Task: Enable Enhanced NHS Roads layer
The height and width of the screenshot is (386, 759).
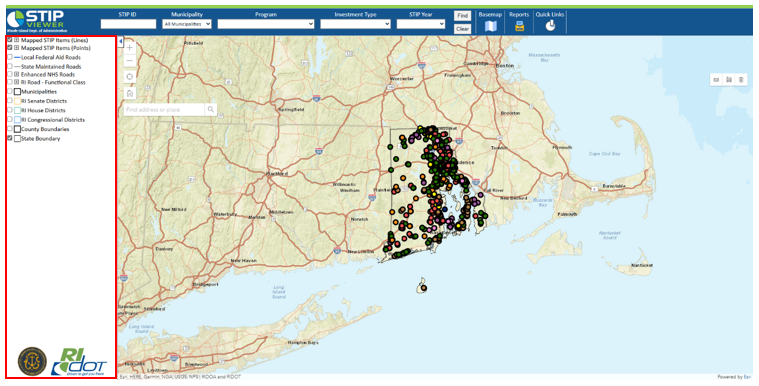Action: coord(10,75)
